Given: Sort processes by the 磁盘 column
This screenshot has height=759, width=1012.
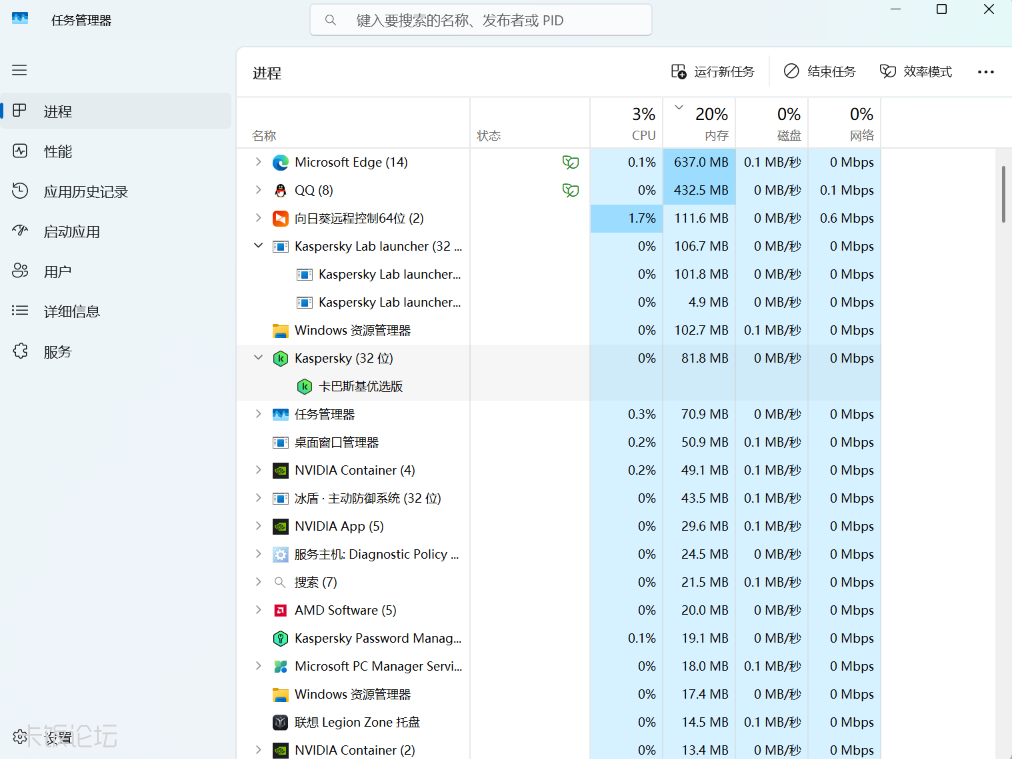Looking at the screenshot, I should 773,123.
